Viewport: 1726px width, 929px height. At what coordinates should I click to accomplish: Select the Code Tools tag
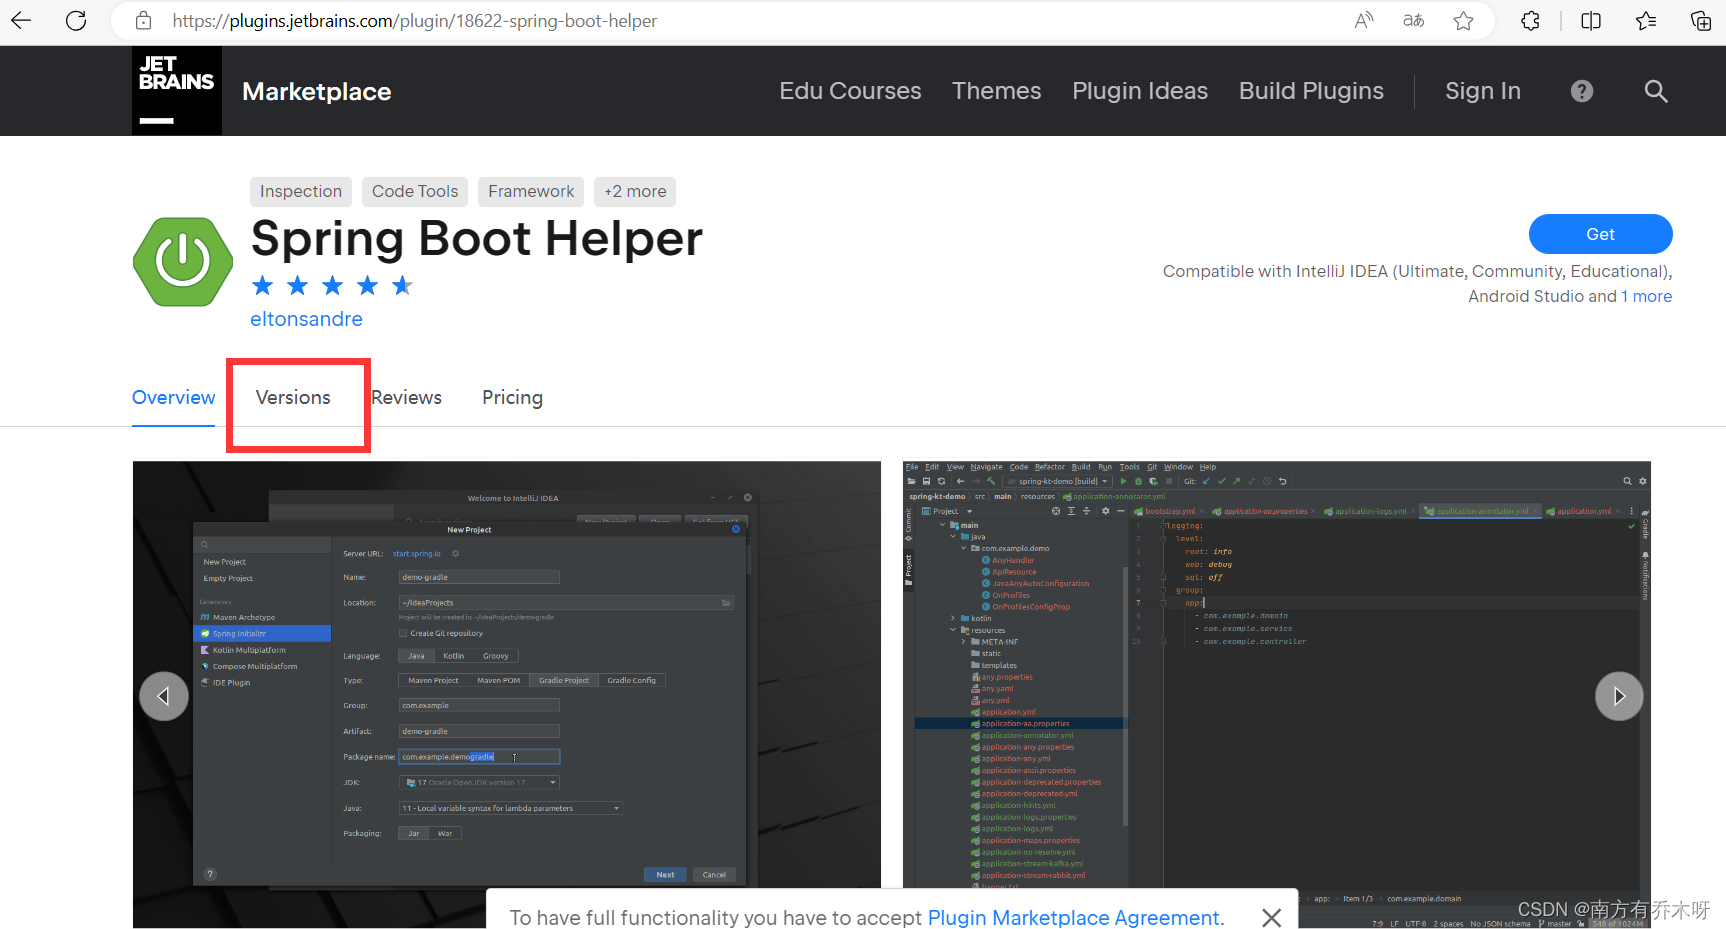(415, 191)
